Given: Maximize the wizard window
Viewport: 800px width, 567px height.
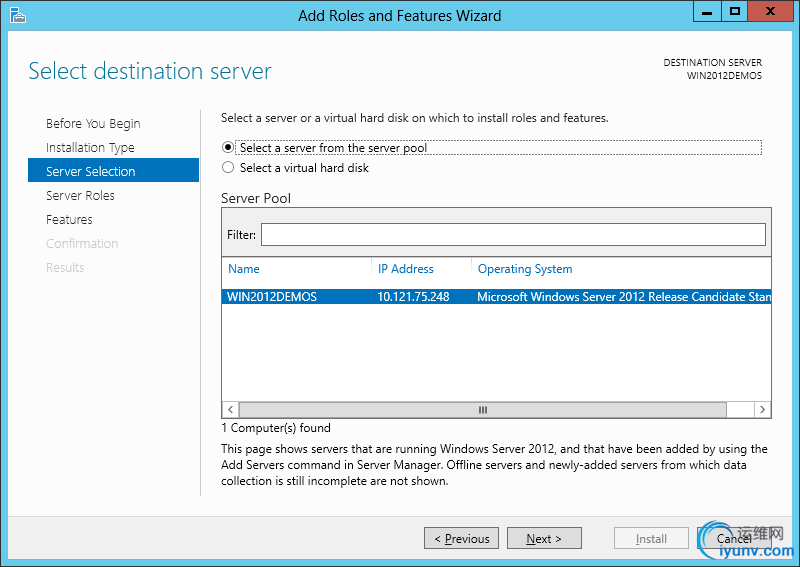Looking at the screenshot, I should pyautogui.click(x=735, y=12).
